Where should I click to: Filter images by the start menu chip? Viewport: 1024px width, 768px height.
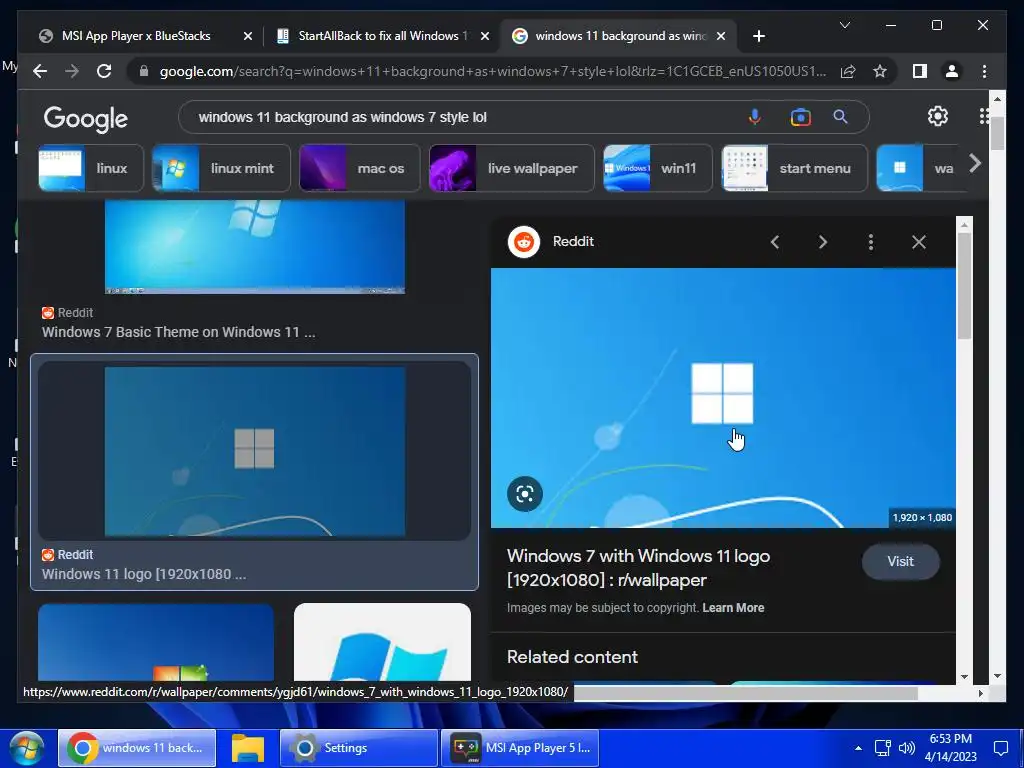[794, 168]
